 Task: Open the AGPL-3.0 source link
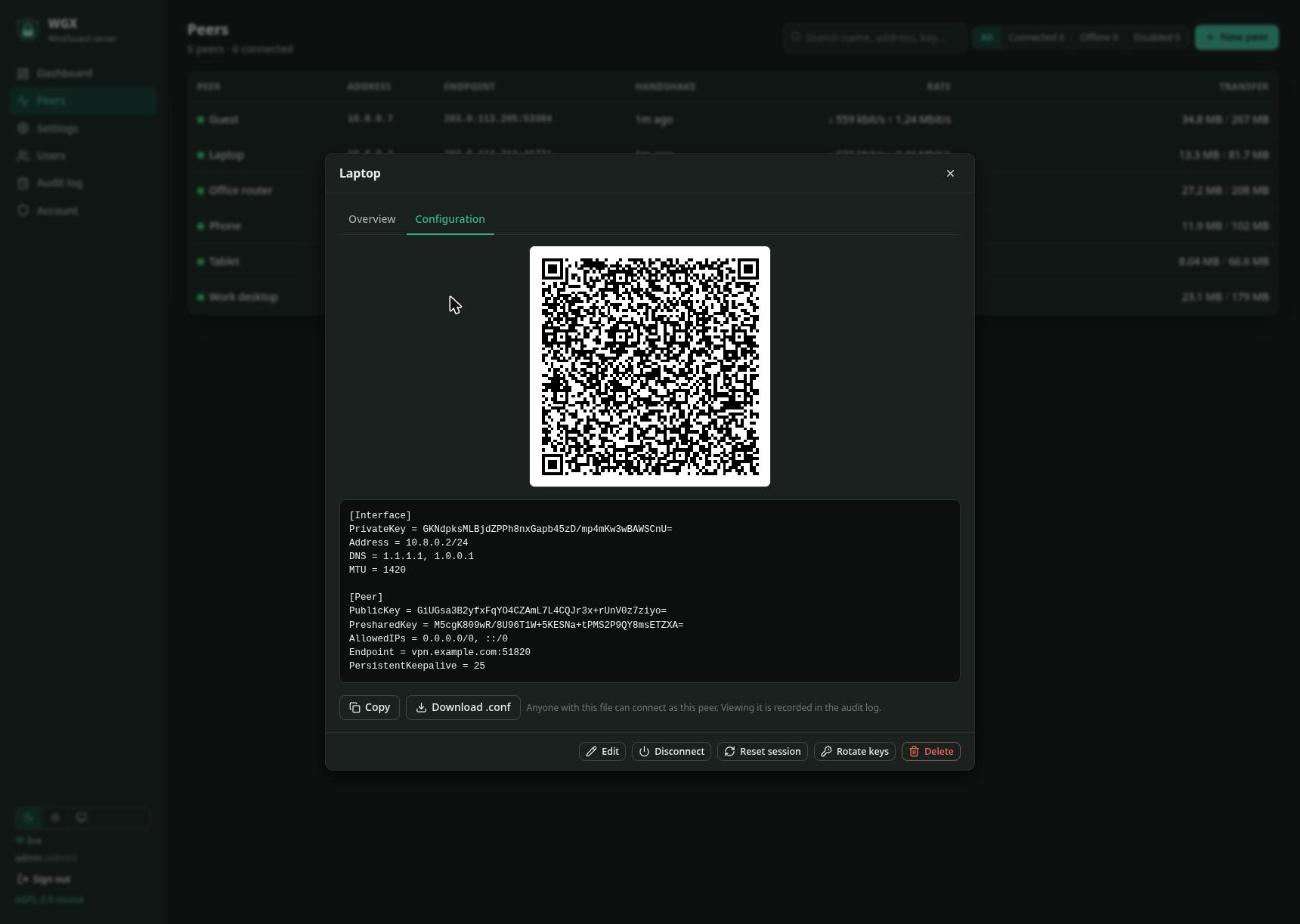50,899
